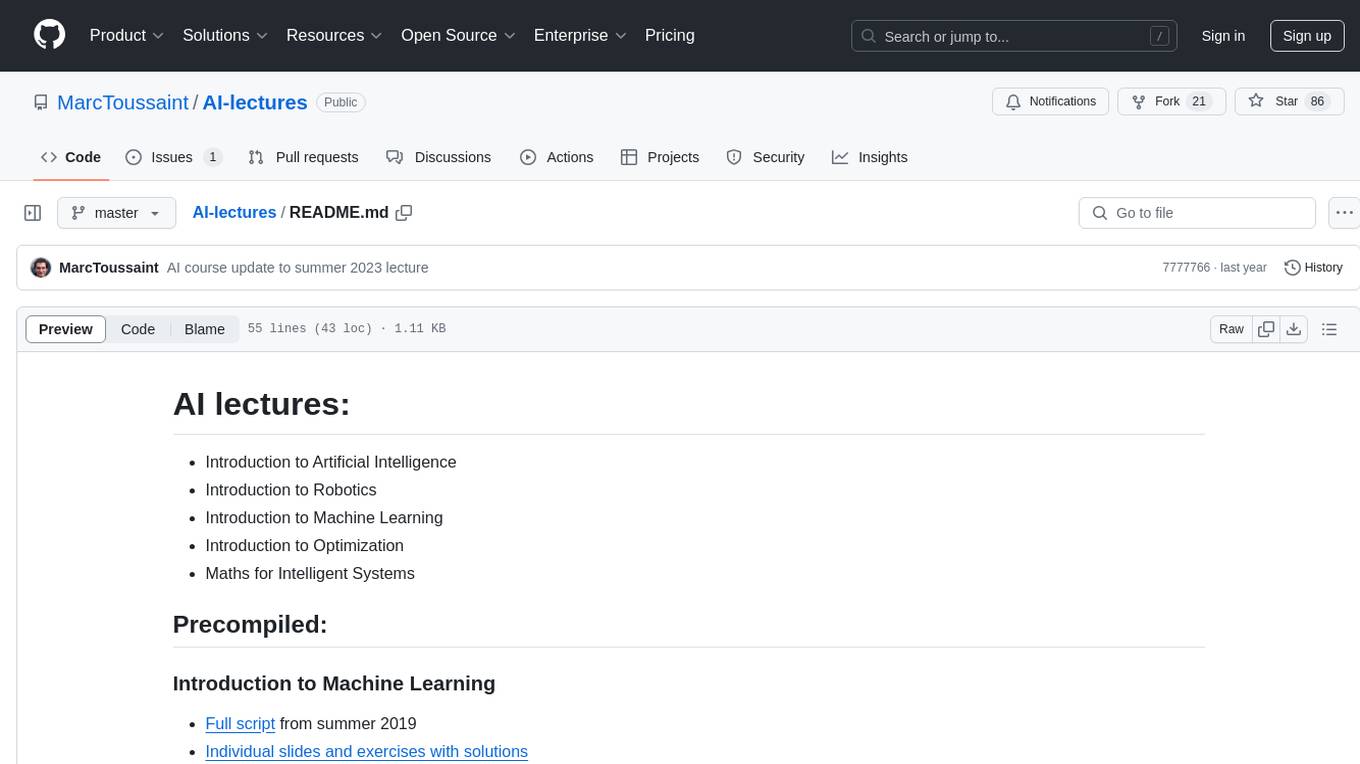Open the Security tab
Viewport: 1360px width, 764px height.
point(765,157)
